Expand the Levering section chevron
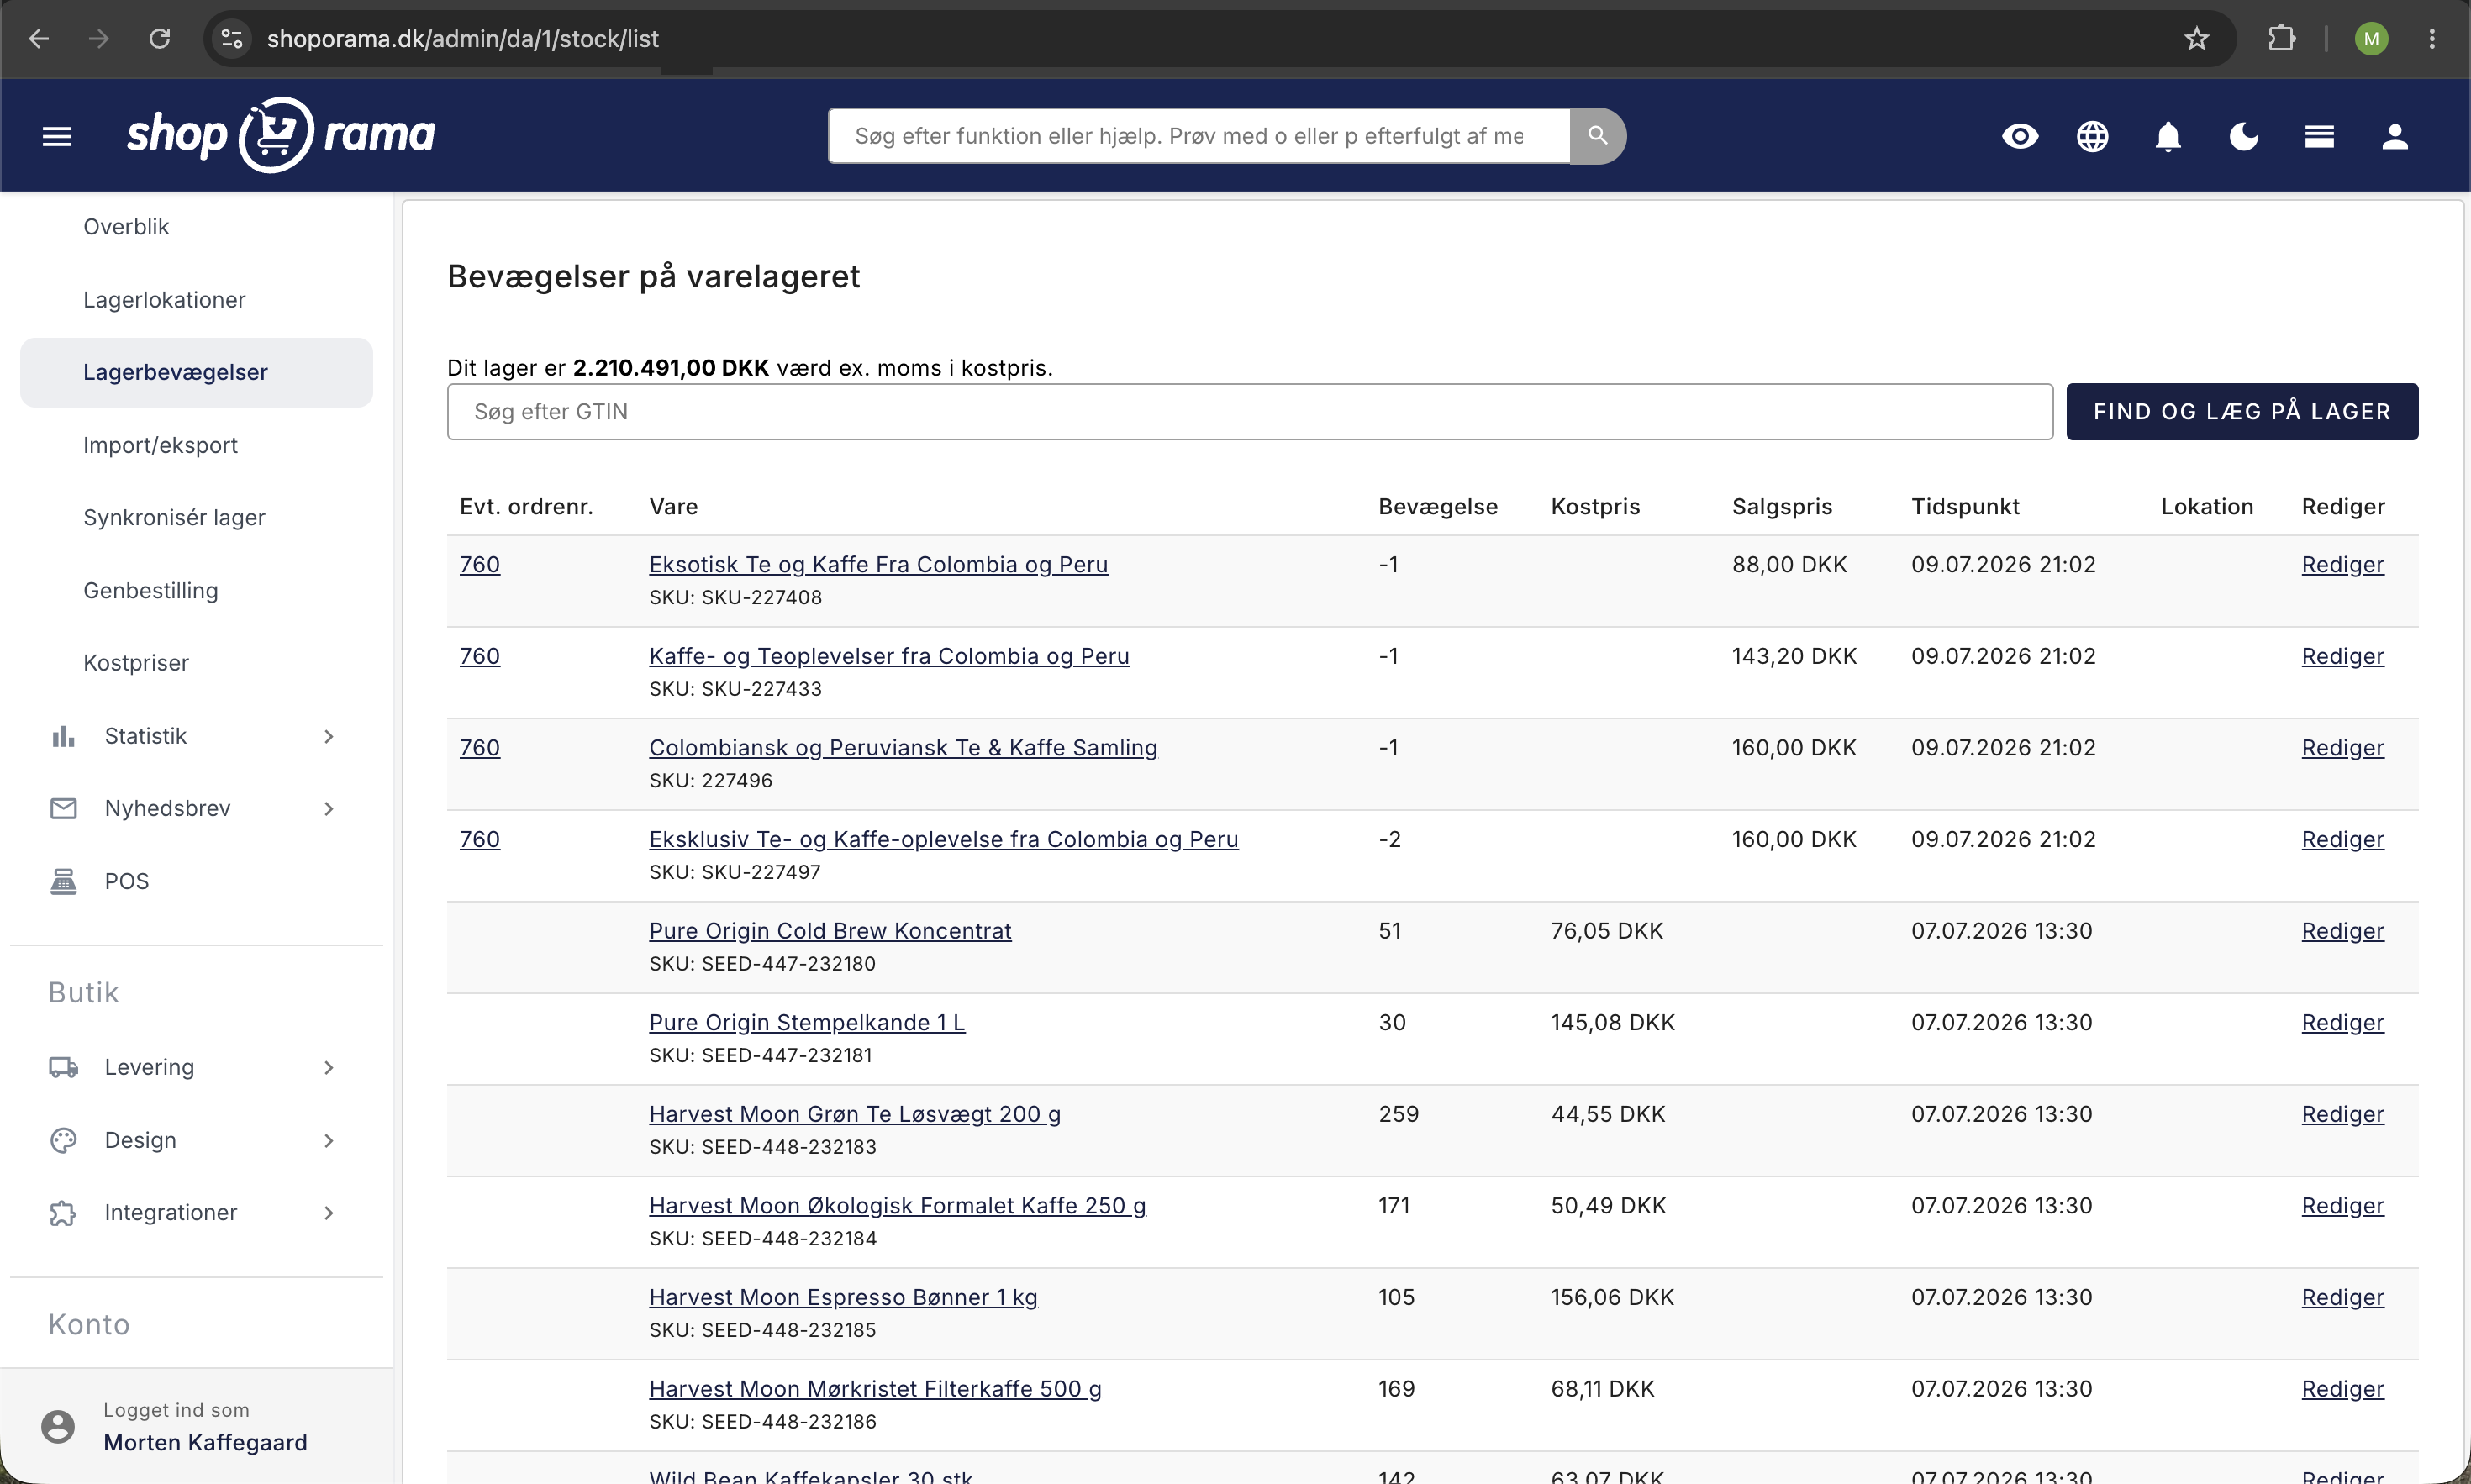2471x1484 pixels. 329,1067
